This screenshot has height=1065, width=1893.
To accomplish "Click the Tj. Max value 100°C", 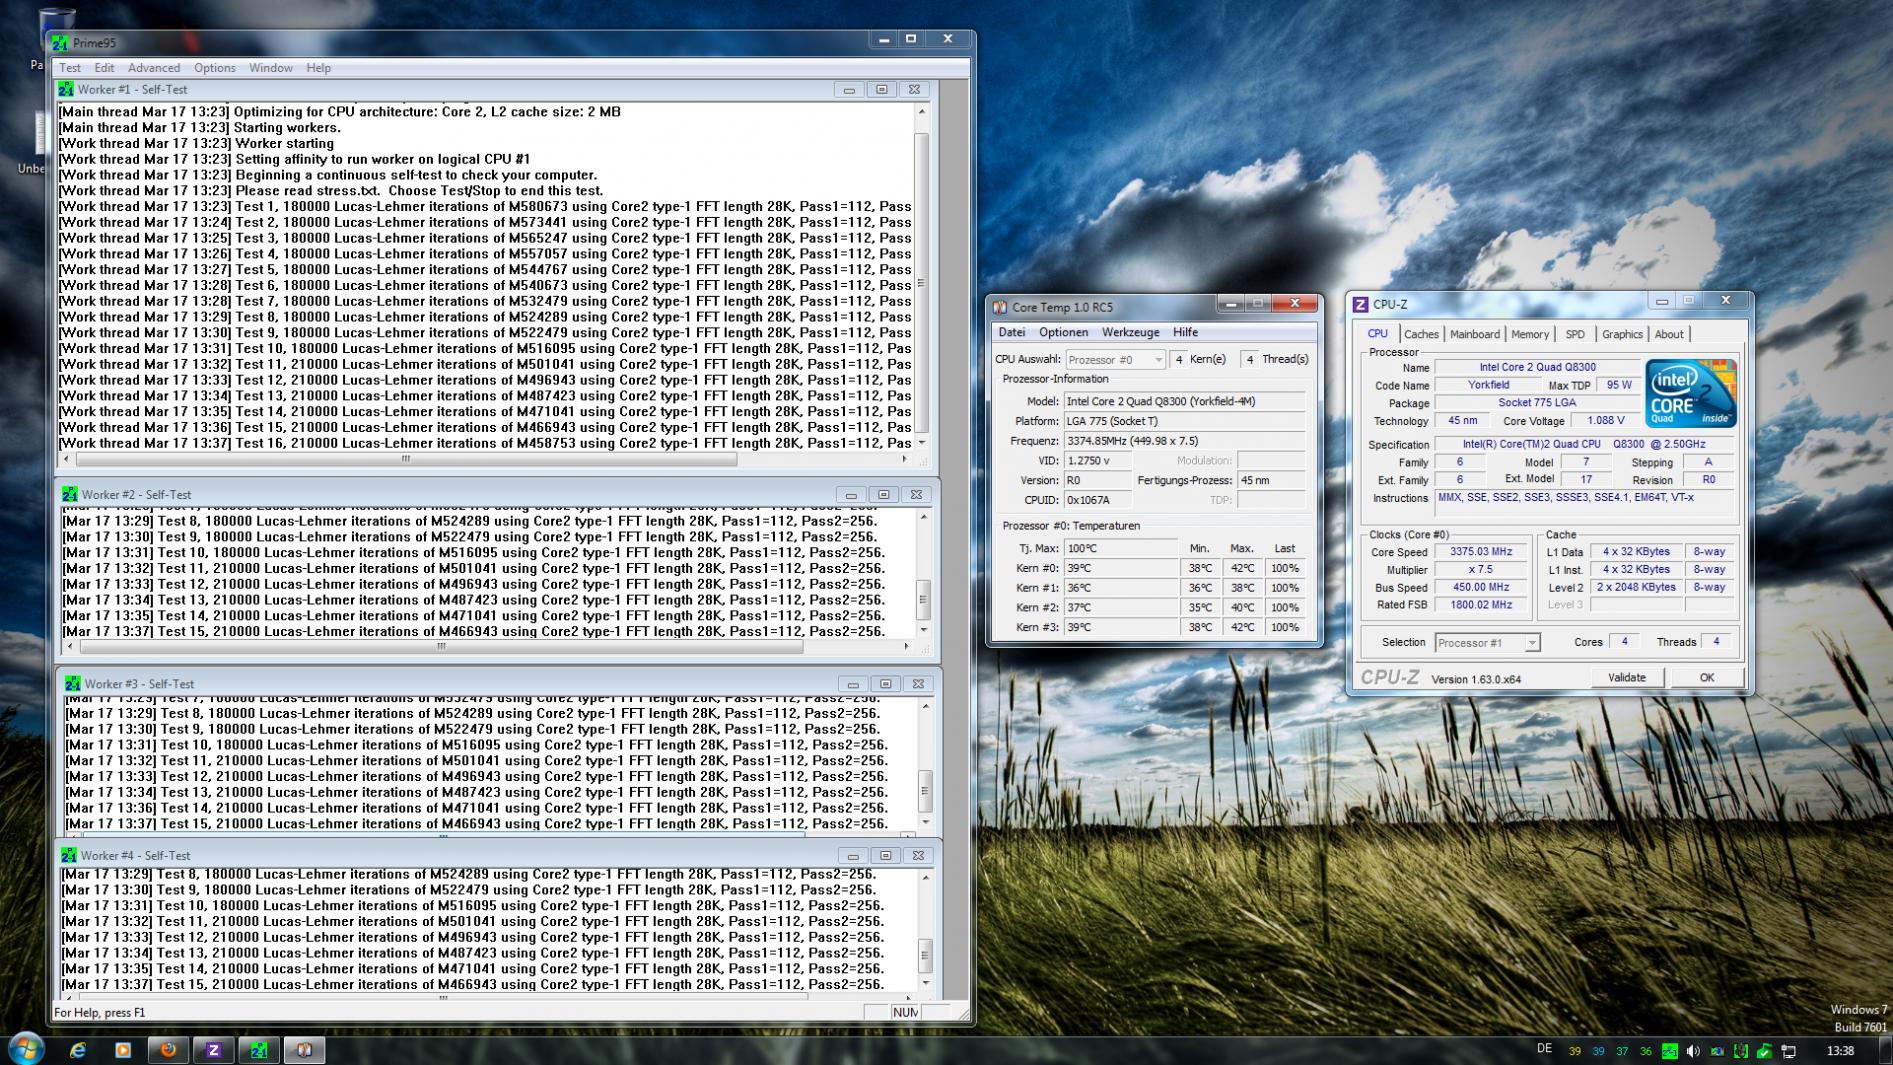I will 1121,549.
